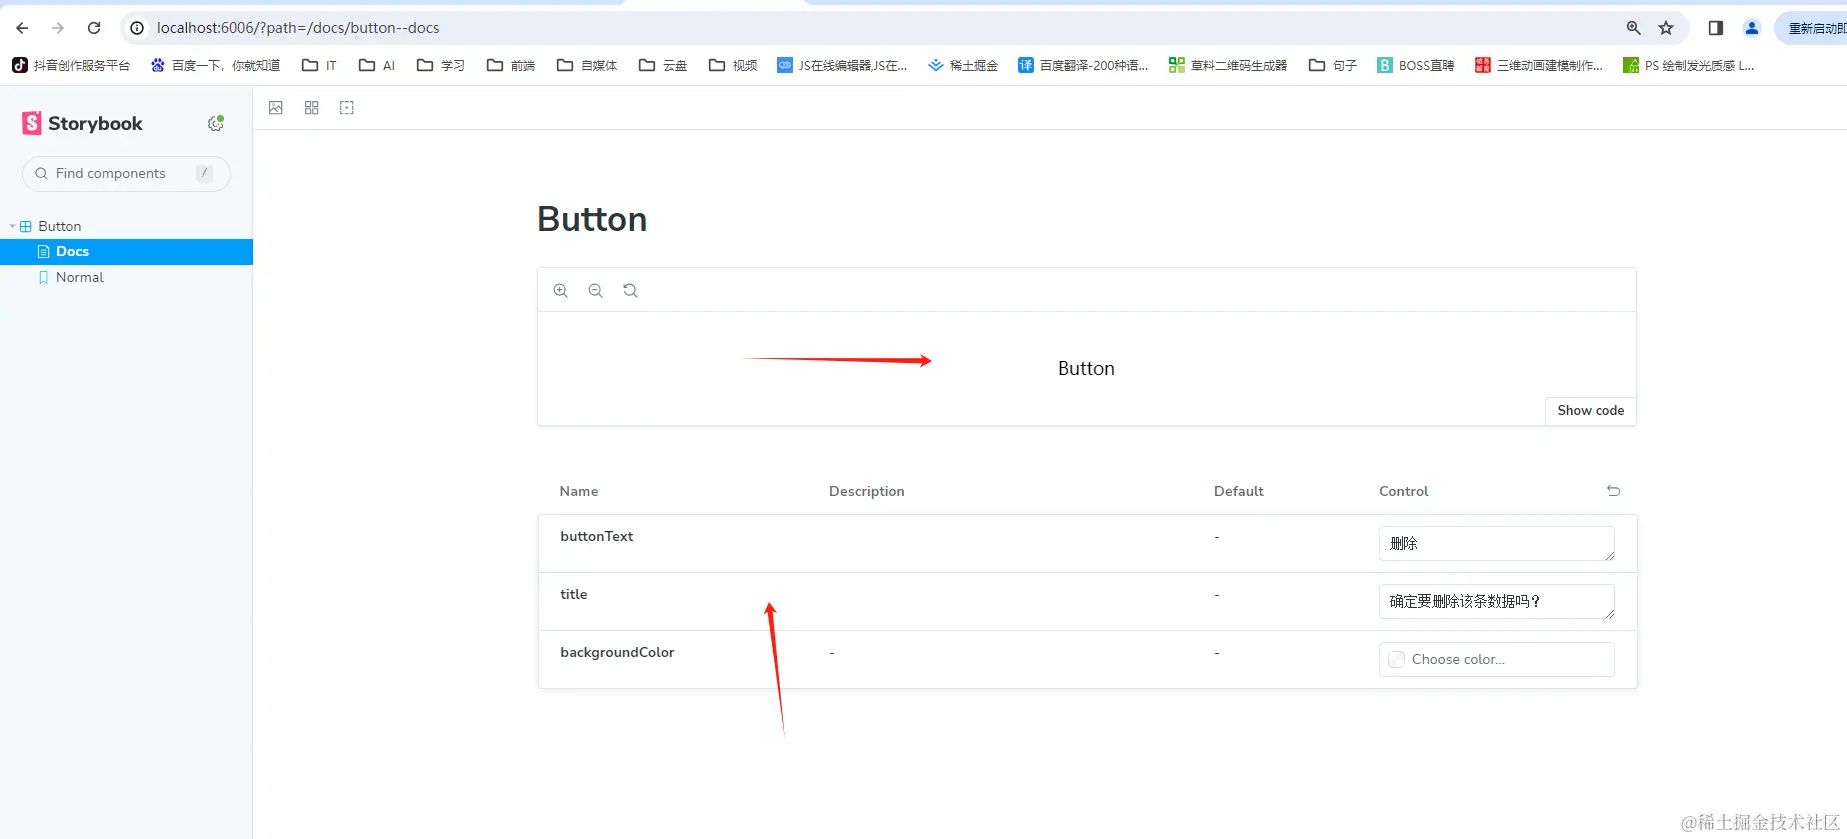Edit the title control textarea
Screen dimensions: 1847x839
(x=1496, y=602)
